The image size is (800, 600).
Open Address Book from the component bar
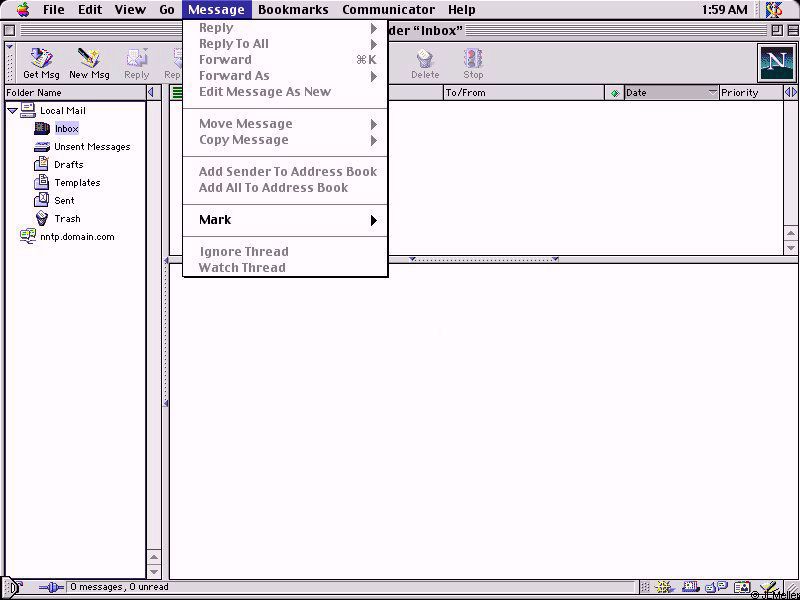(x=743, y=587)
